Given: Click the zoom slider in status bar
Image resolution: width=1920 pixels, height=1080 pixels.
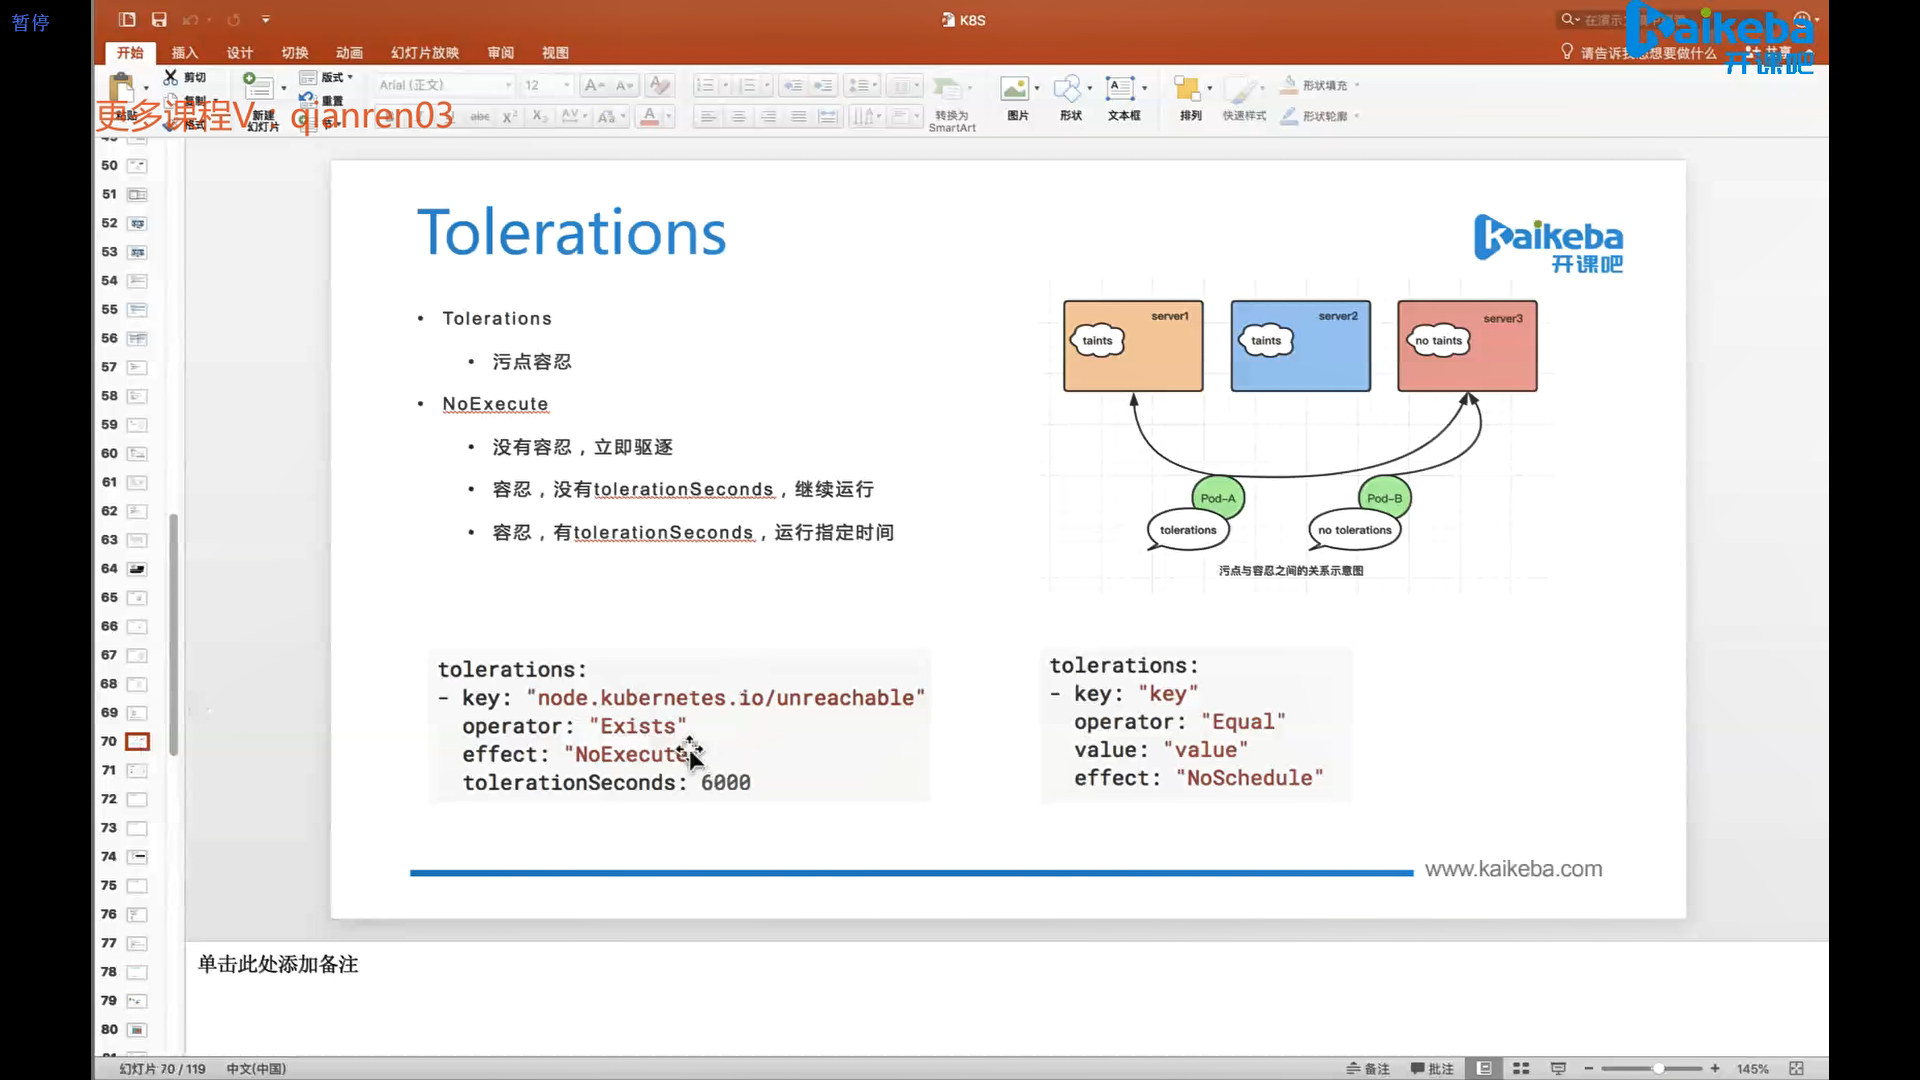Looking at the screenshot, I should [x=1657, y=1068].
